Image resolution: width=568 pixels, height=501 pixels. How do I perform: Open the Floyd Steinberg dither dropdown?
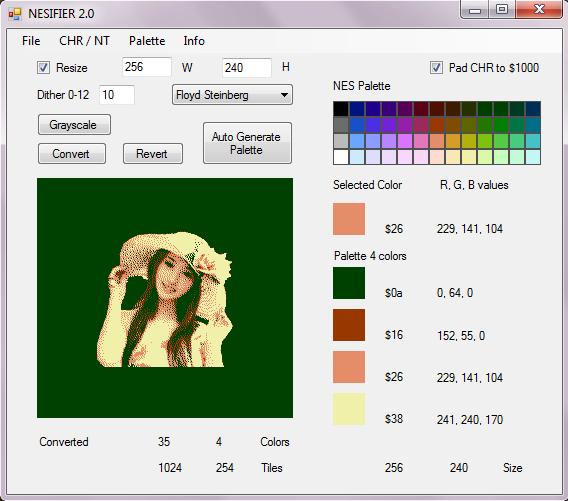tap(232, 95)
